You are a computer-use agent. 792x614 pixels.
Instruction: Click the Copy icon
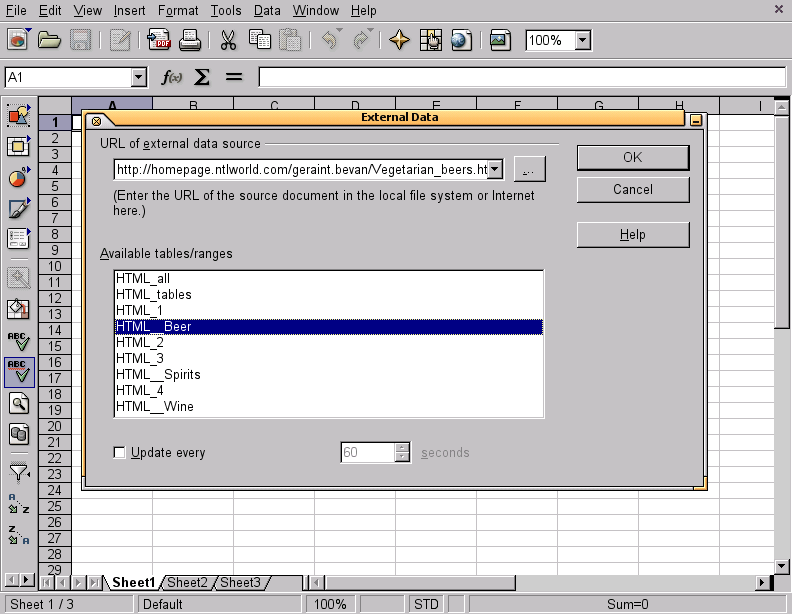[260, 40]
